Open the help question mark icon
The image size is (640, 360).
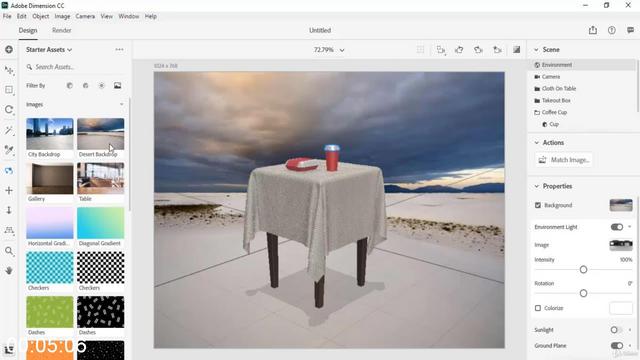click(611, 30)
